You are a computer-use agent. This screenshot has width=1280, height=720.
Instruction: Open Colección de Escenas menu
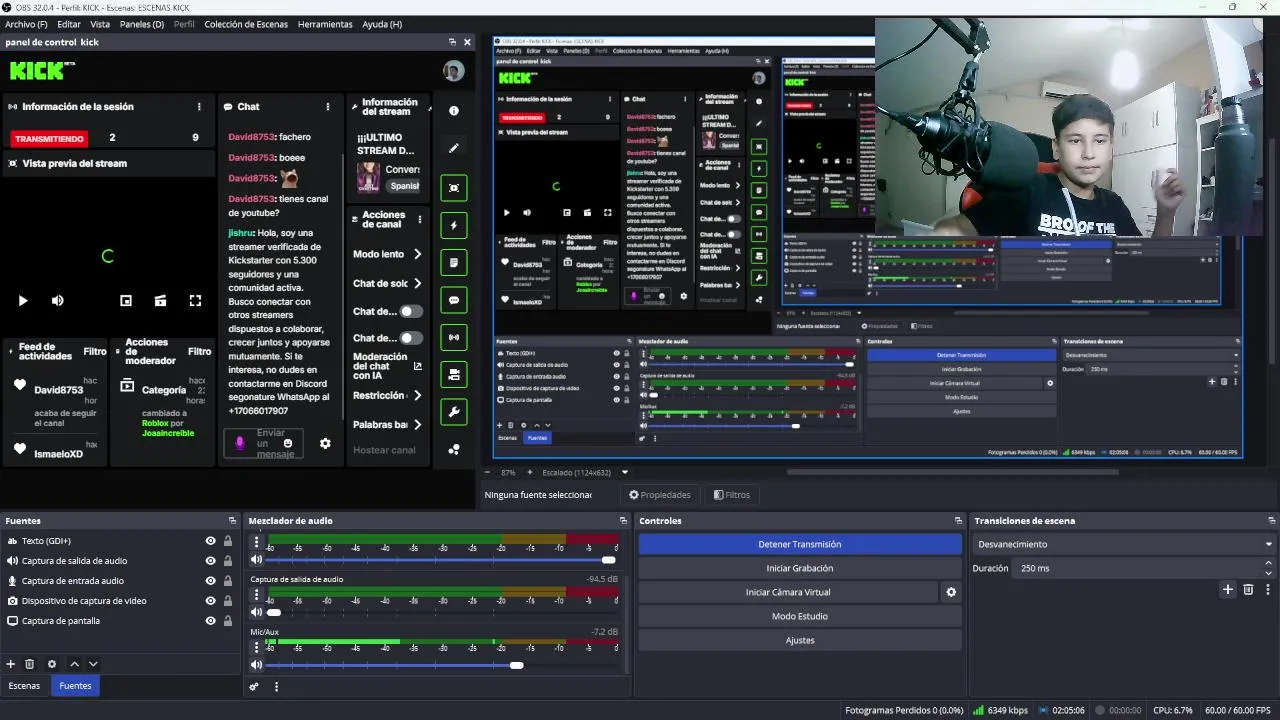[246, 24]
